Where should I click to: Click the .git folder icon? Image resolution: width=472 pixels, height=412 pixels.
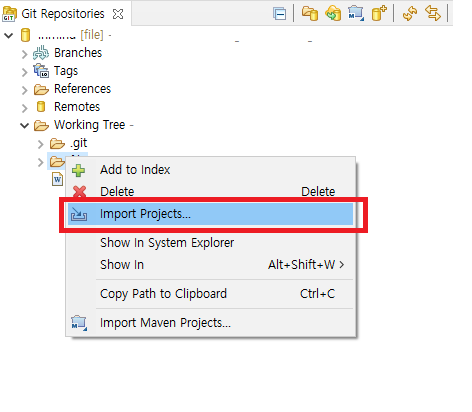[57, 144]
